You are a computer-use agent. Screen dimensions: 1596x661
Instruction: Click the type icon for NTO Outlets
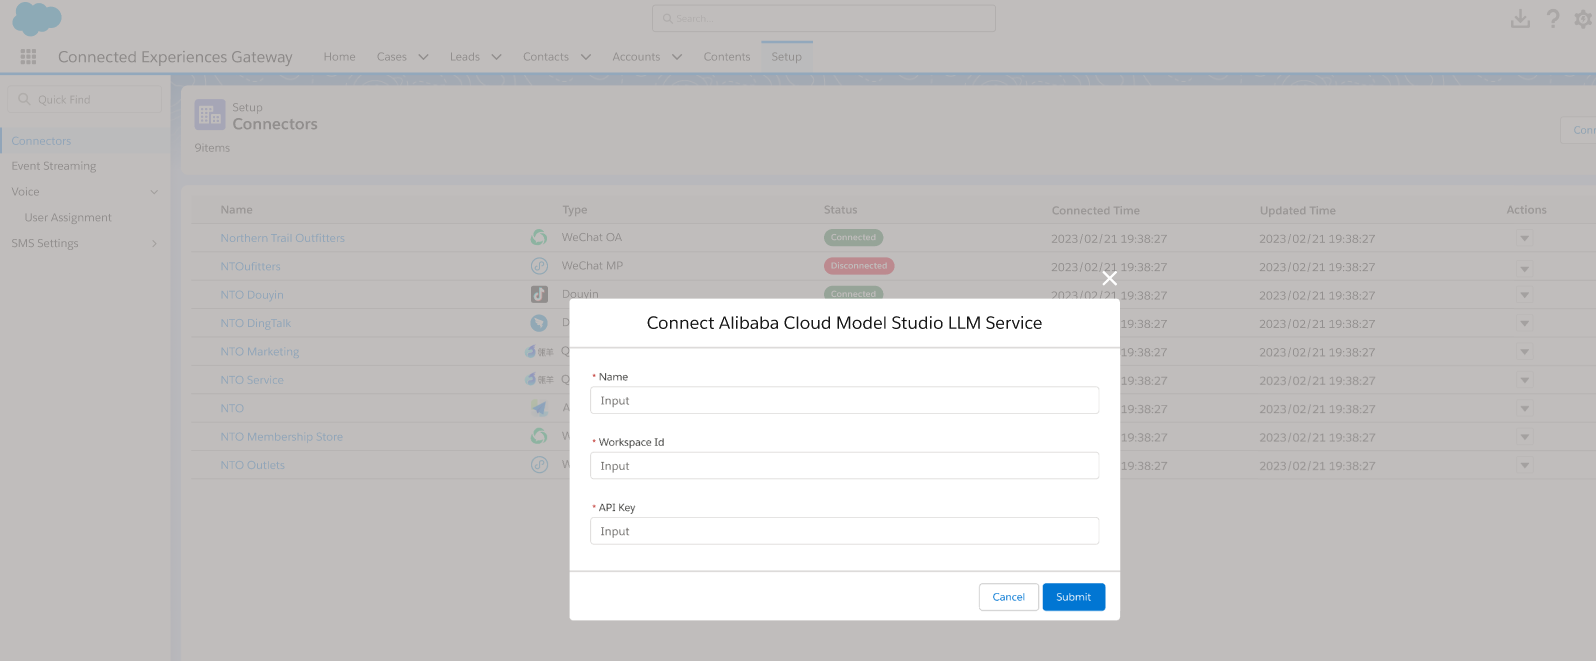pos(539,465)
